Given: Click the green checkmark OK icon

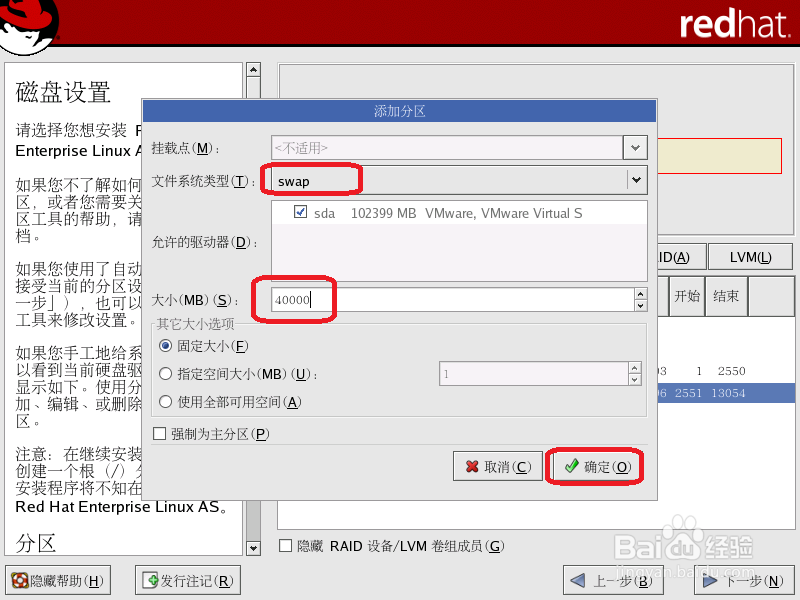Looking at the screenshot, I should [571, 465].
